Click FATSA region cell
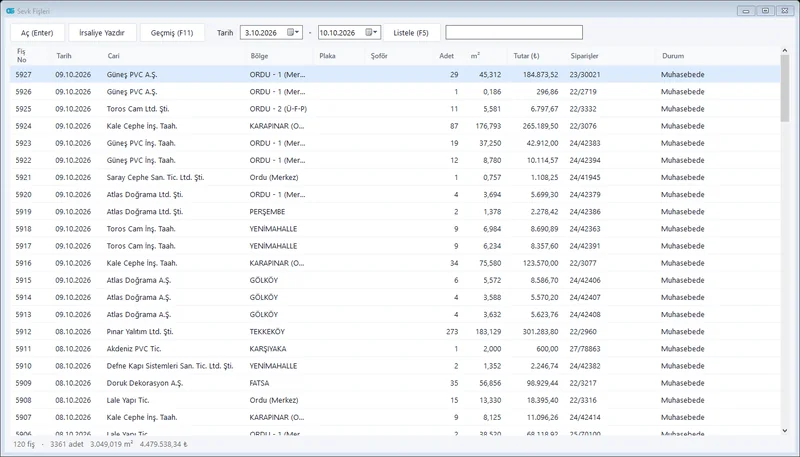800x457 pixels. point(259,383)
